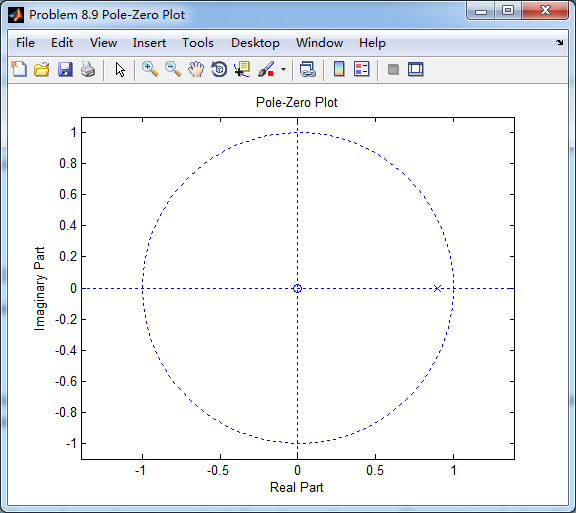Viewport: 576px width, 513px height.
Task: Activate the Edit Plot arrow tool
Action: coord(120,69)
